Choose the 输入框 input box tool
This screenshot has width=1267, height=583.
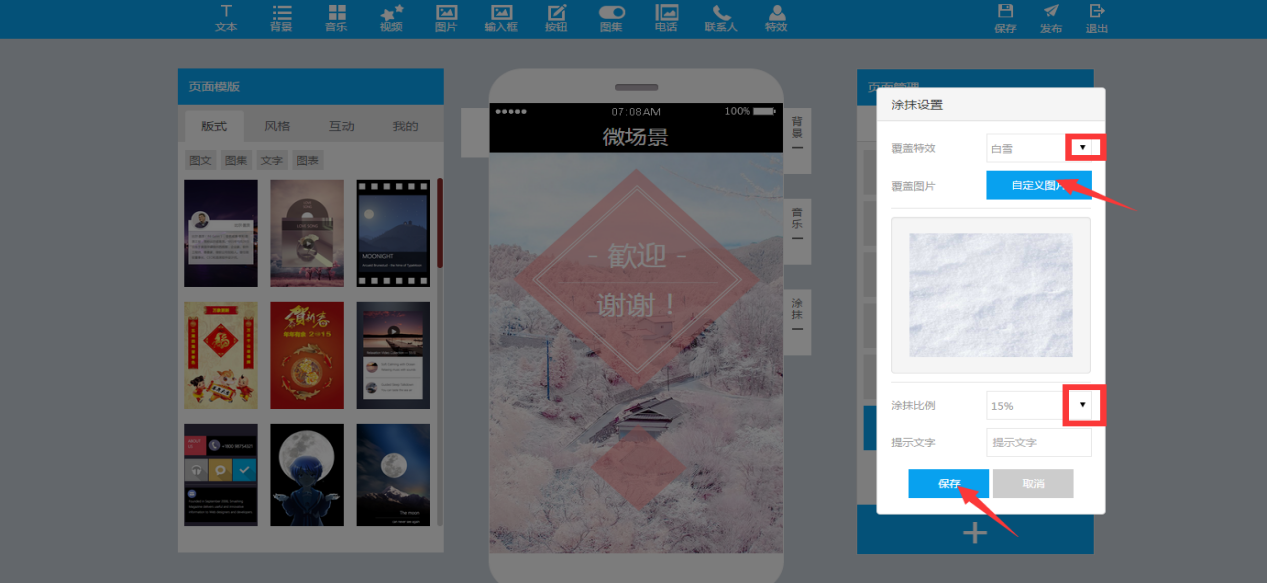[x=501, y=17]
